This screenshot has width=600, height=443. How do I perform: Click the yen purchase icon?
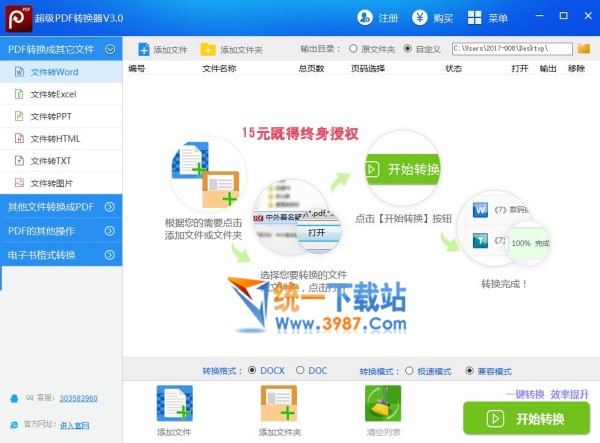419,18
